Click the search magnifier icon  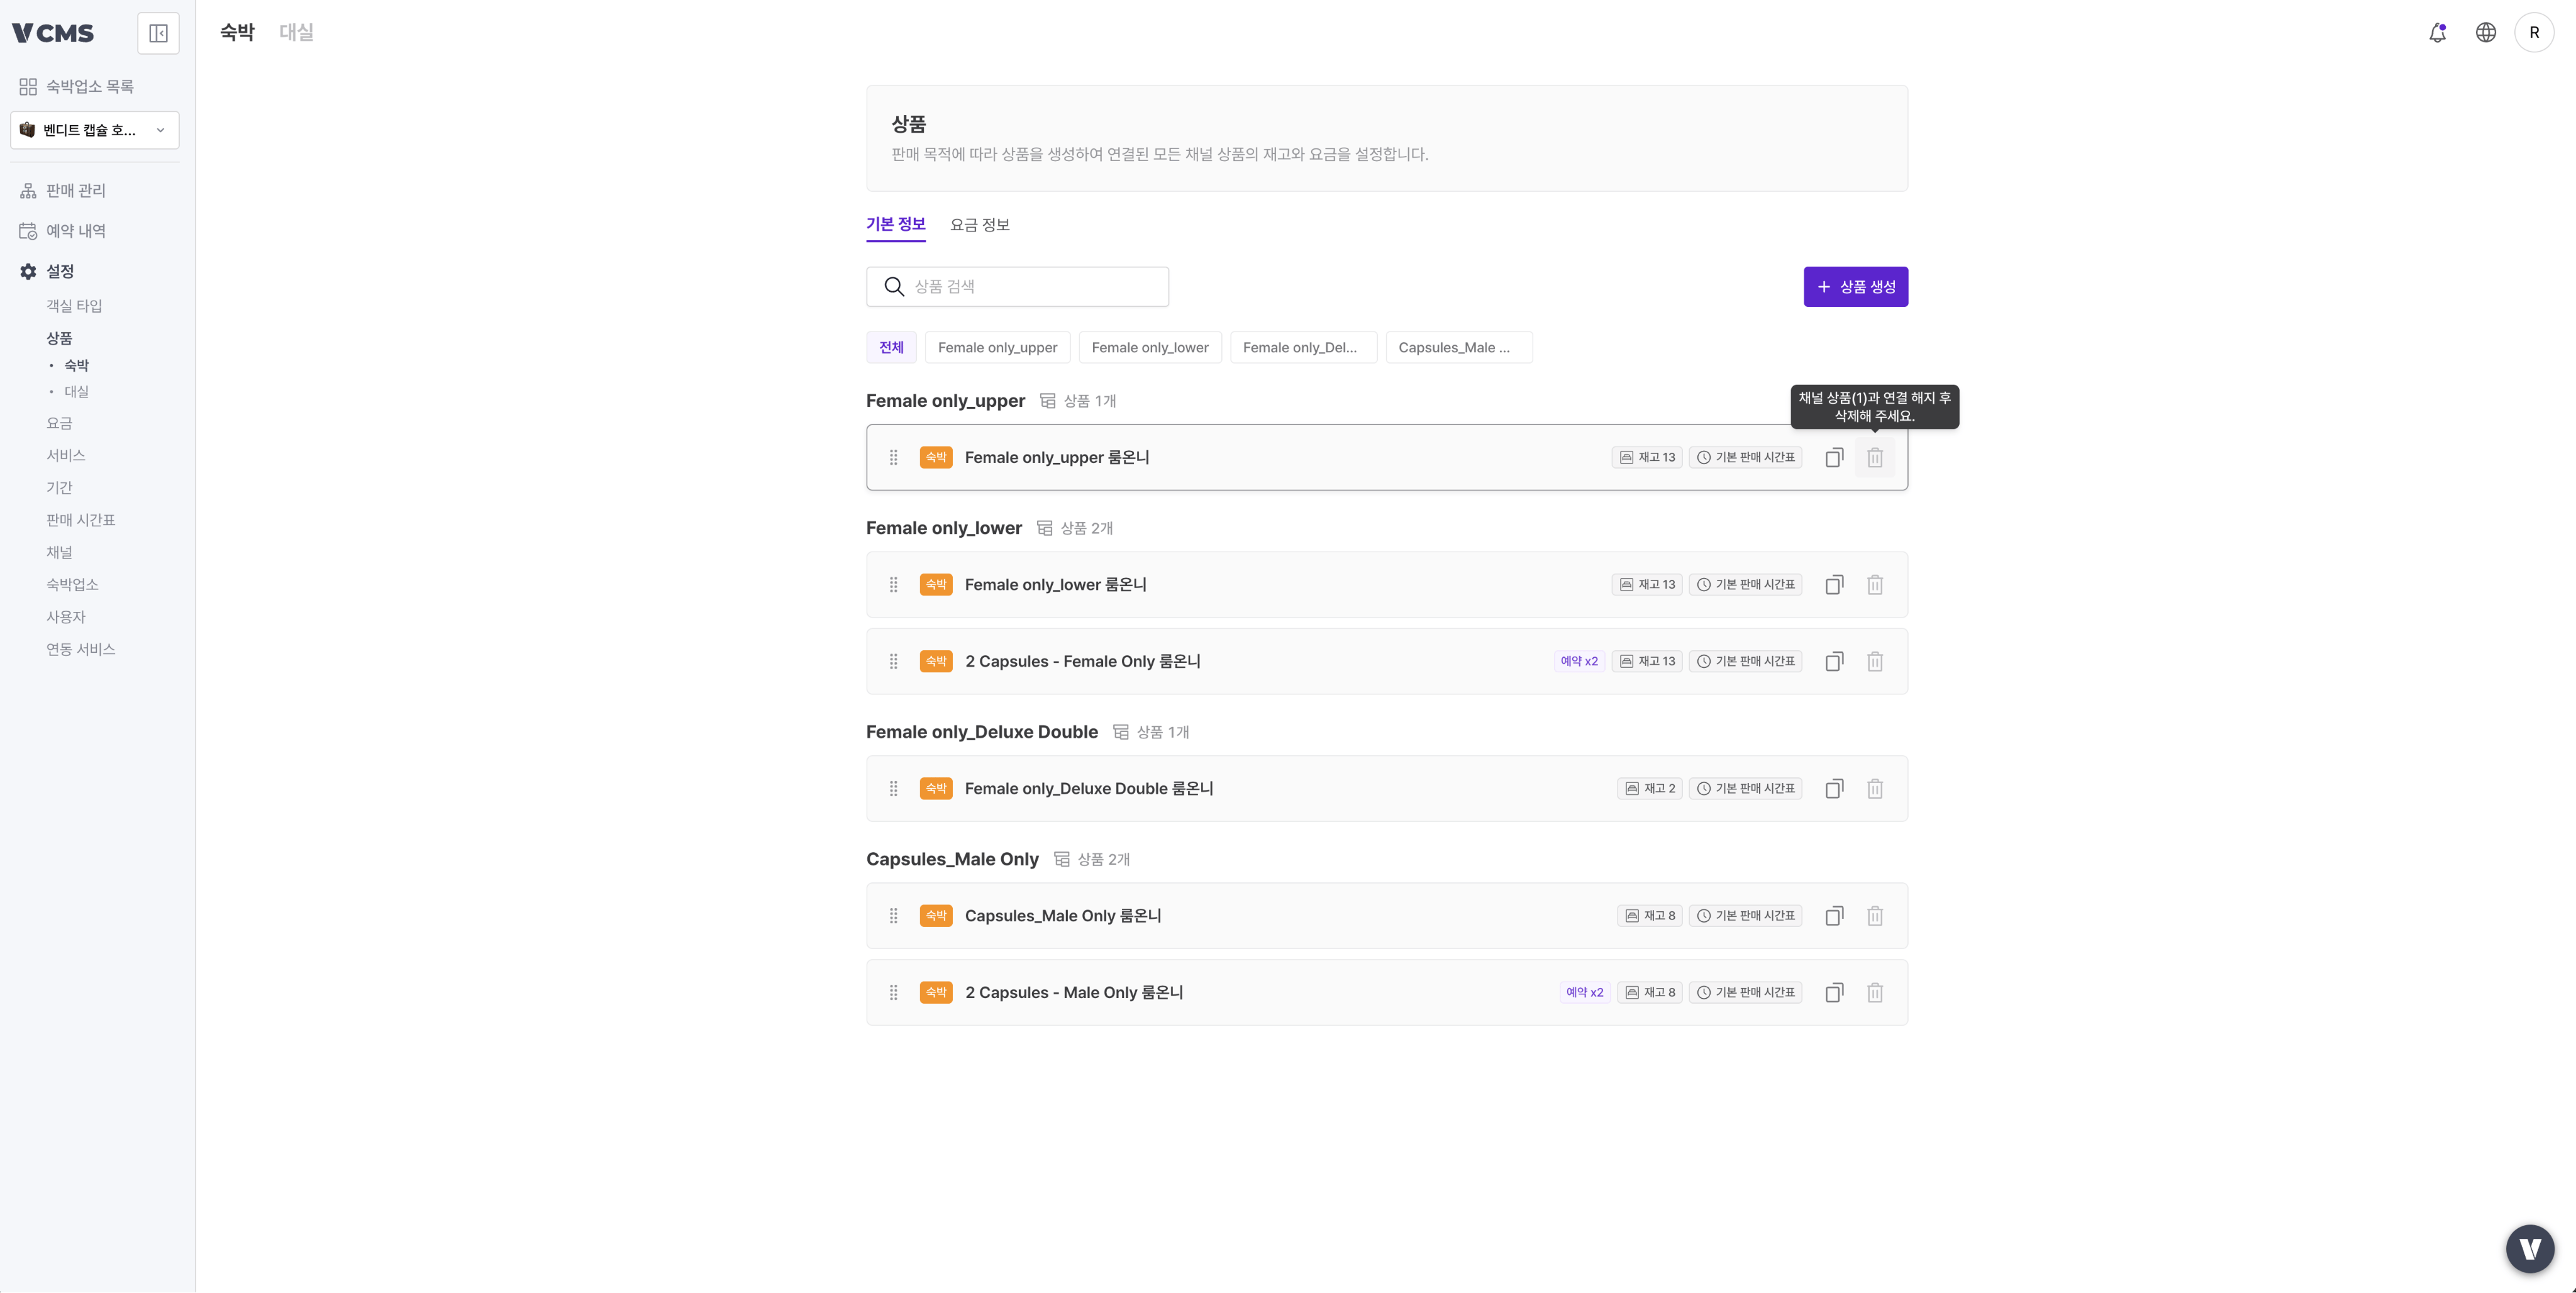[894, 287]
